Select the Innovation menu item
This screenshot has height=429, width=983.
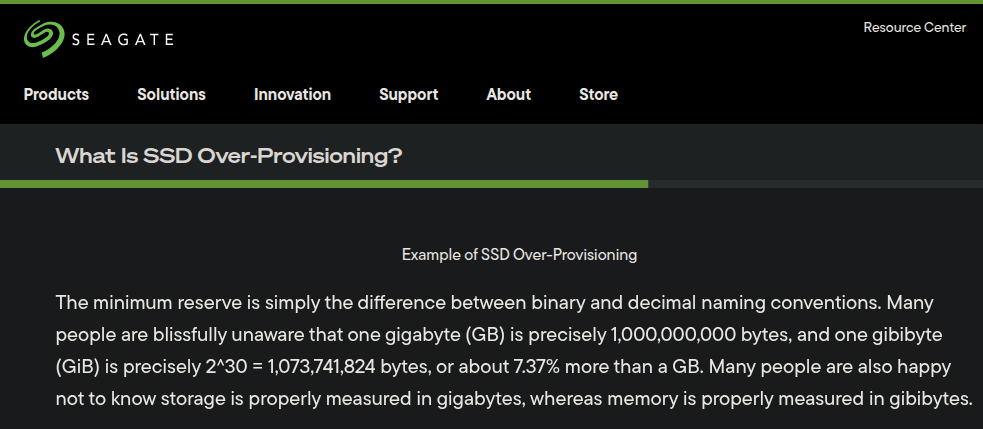[x=292, y=95]
